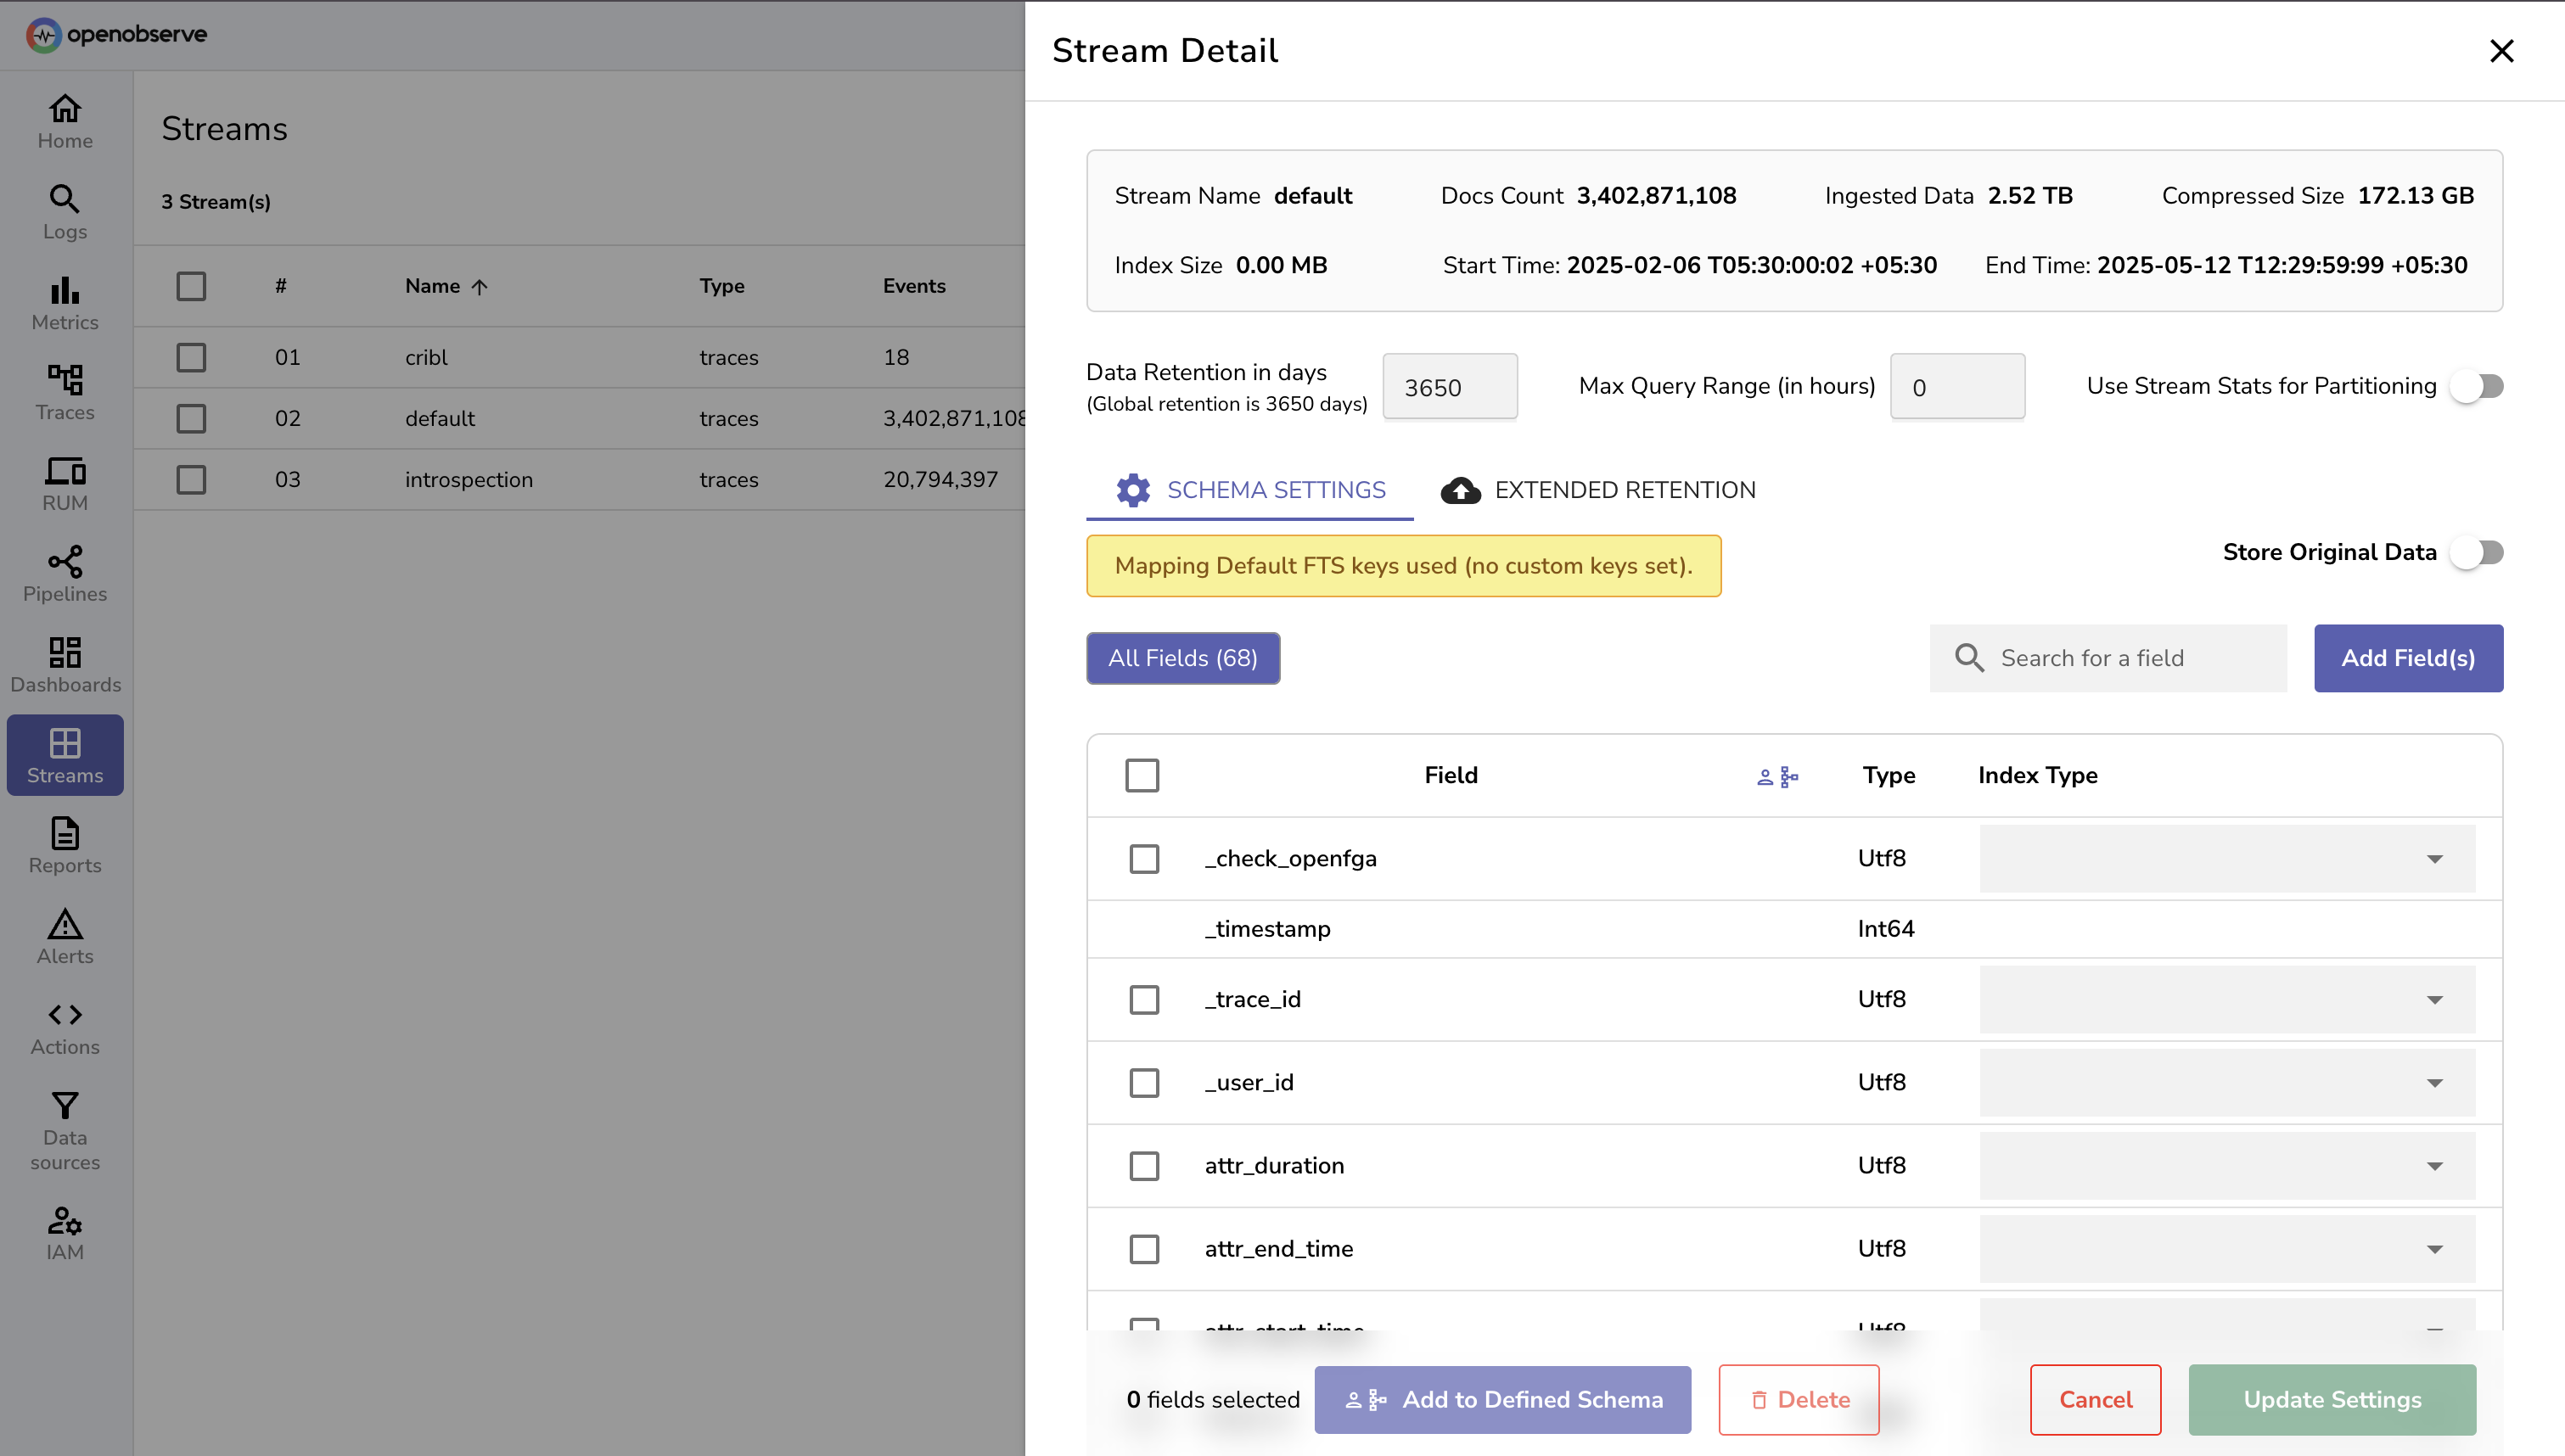Enable Use Stream Stats for Partitioning
This screenshot has height=1456, width=2565.
tap(2477, 386)
